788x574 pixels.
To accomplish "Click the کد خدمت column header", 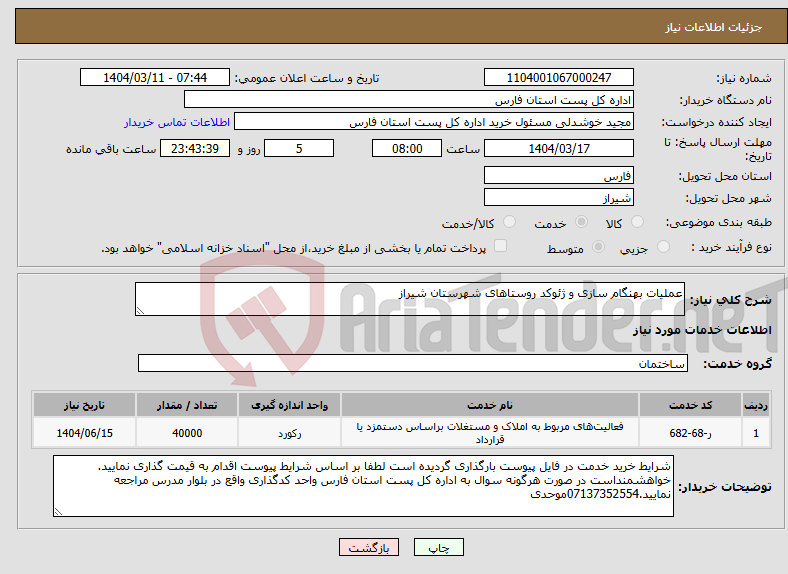I will [691, 405].
